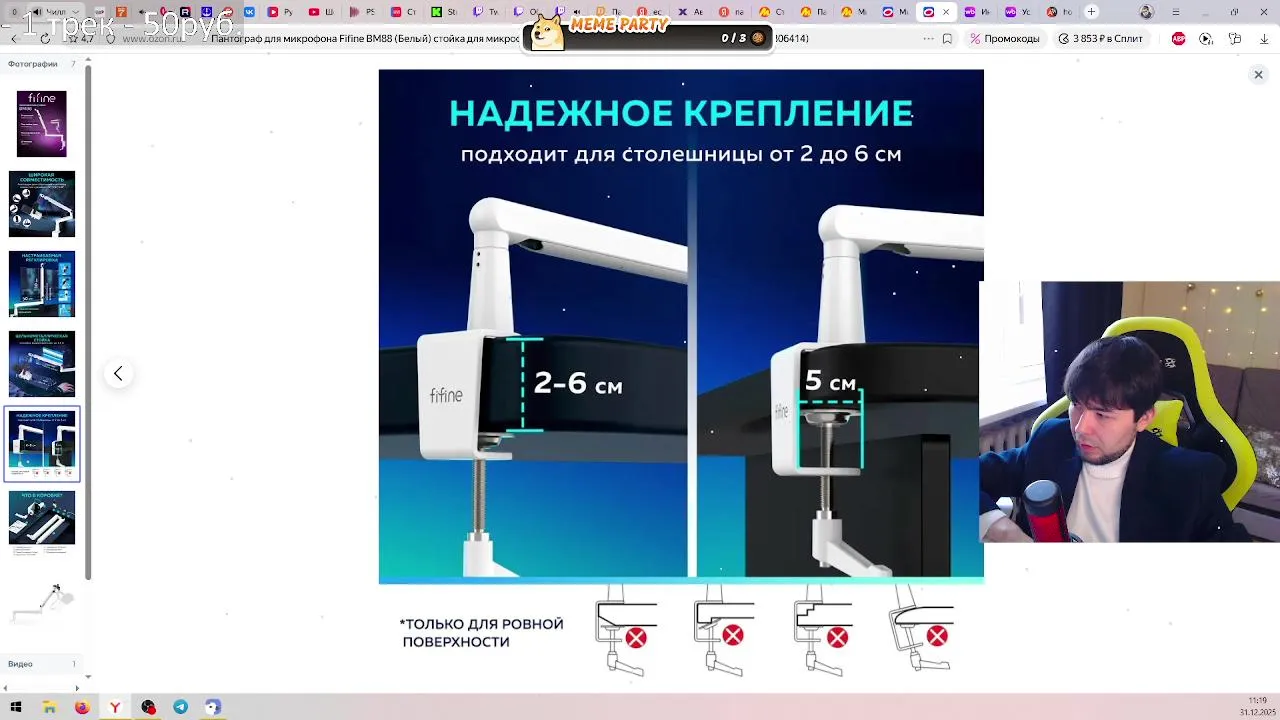This screenshot has width=1280, height=720.
Task: Open Telegram from the taskbar
Action: pyautogui.click(x=180, y=707)
